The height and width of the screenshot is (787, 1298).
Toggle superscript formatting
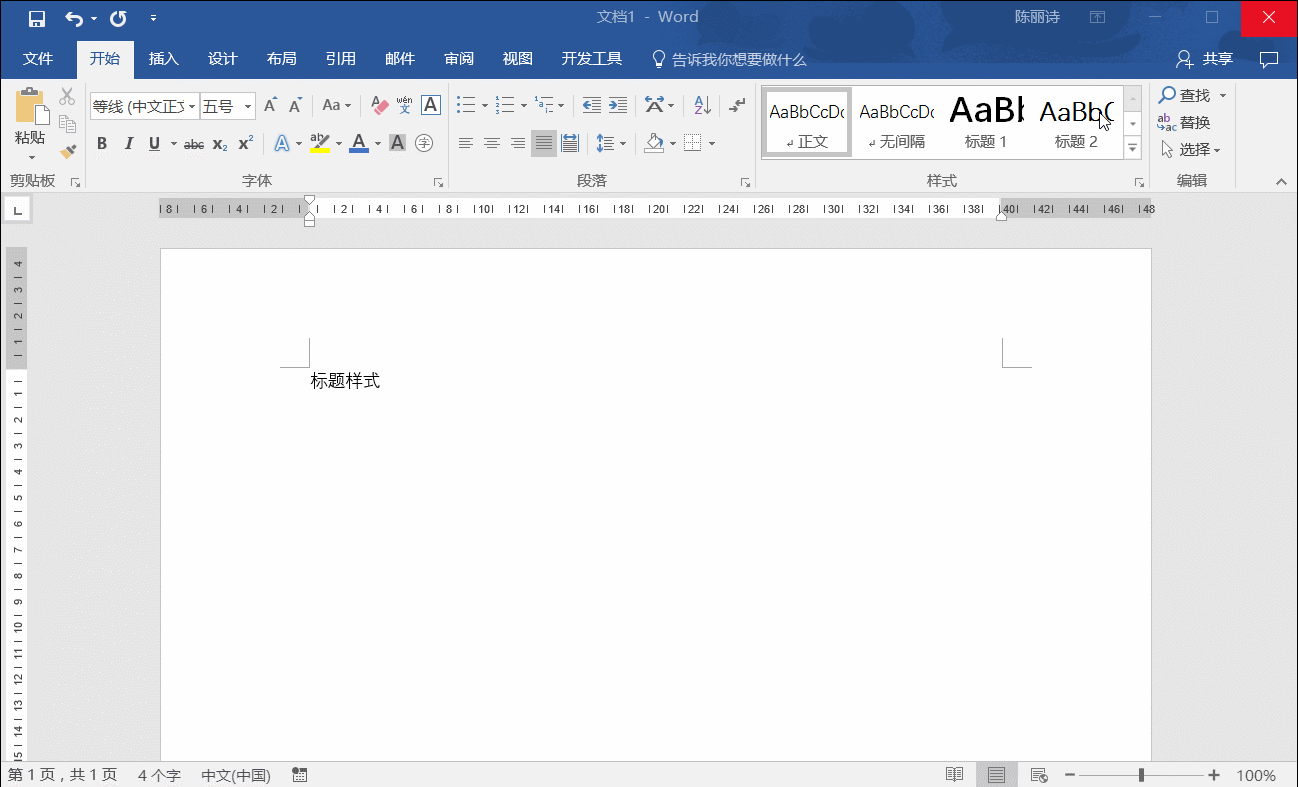(246, 144)
